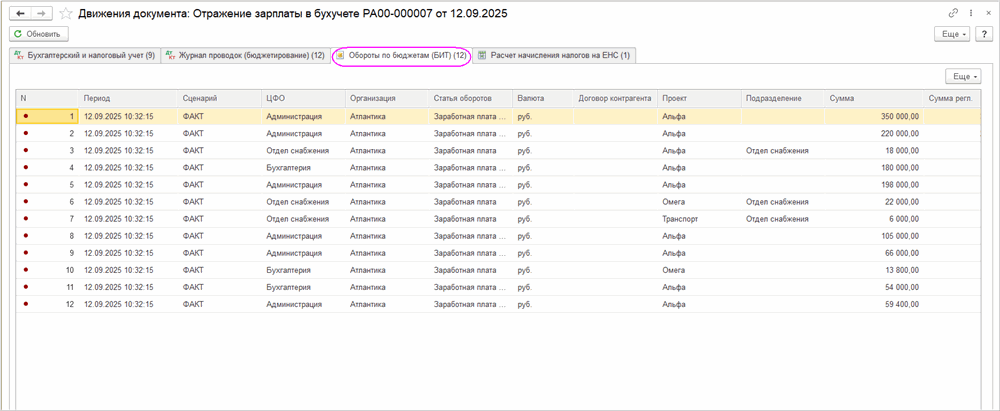Viewport: 1000px width, 411px height.
Task: Click the red marker icon in row 1
Action: 25,116
